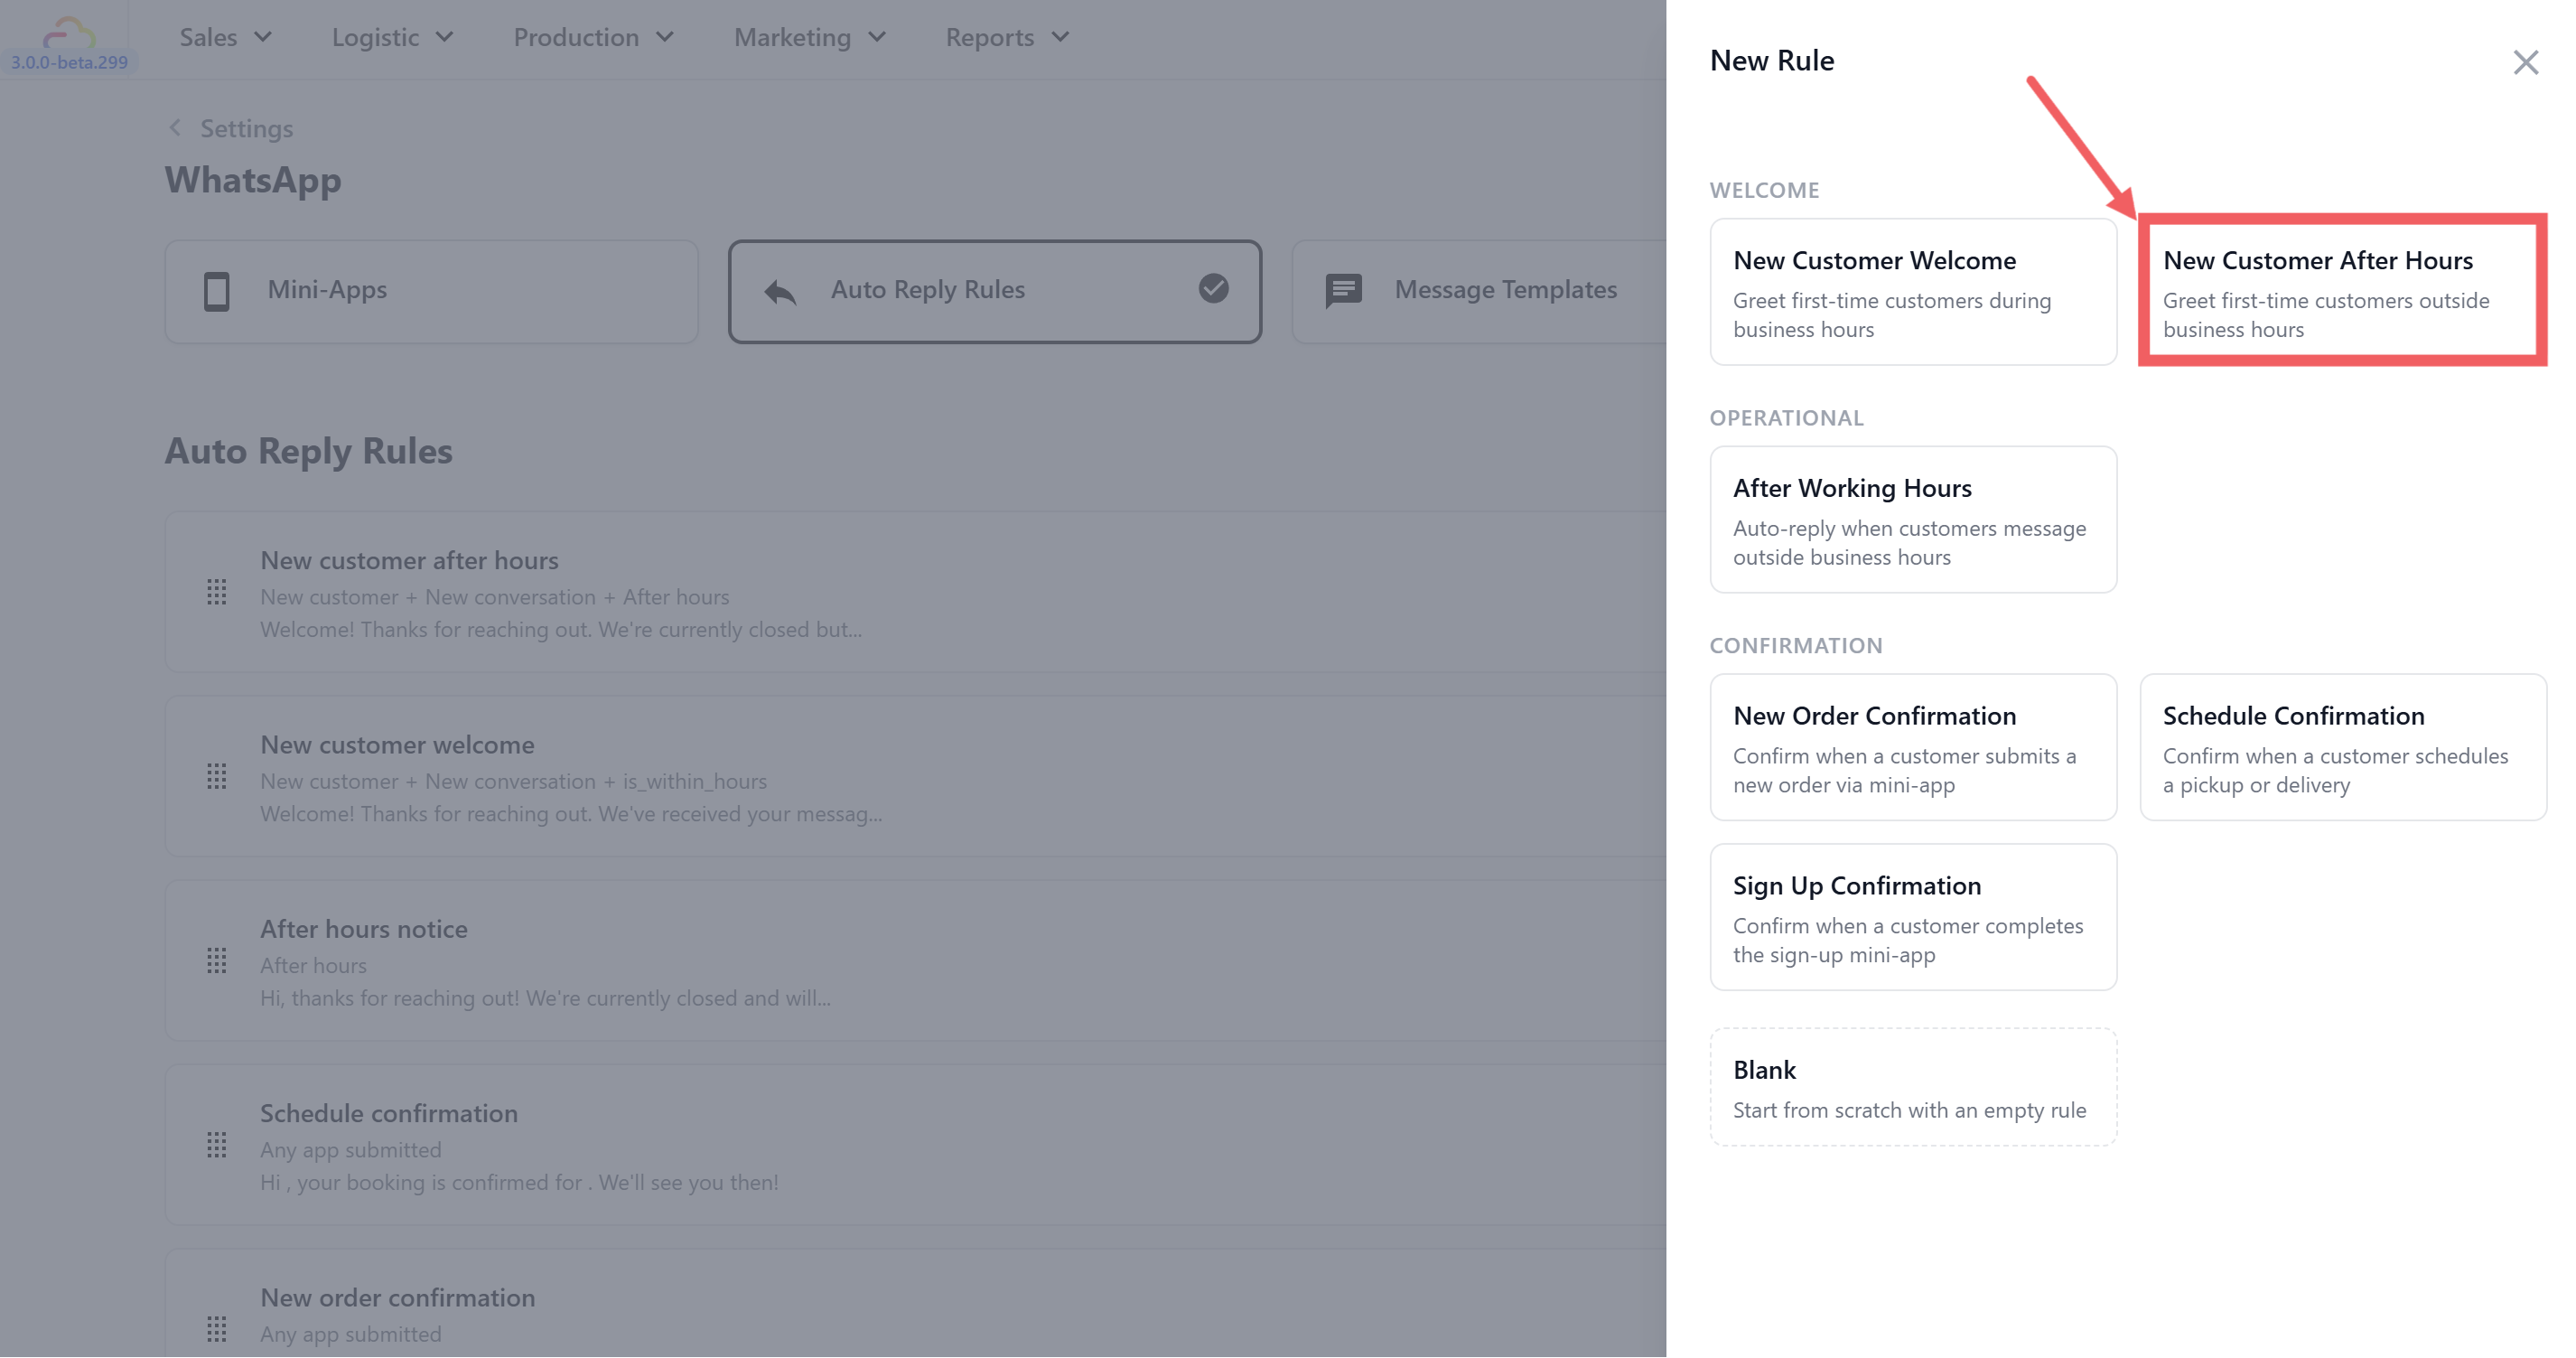Screen dimensions: 2576x1358
Task: Click the Message Templates chat icon
Action: [x=1343, y=291]
